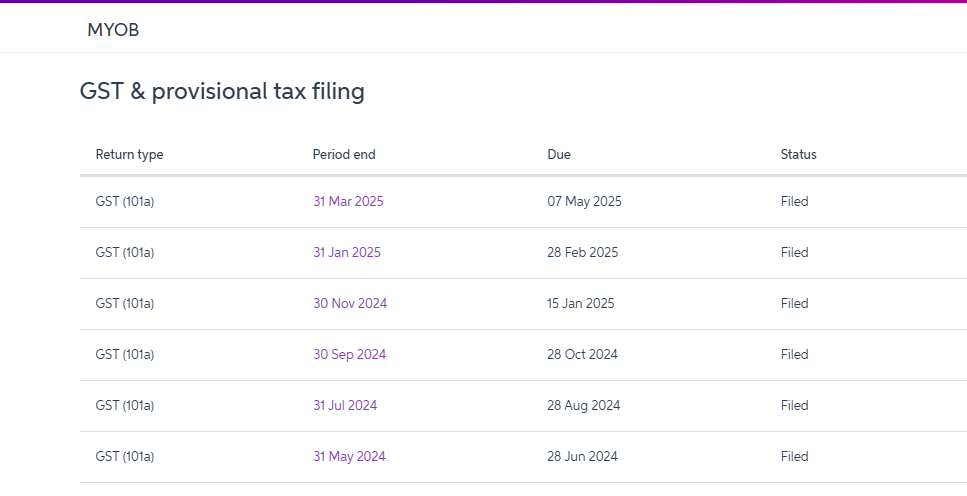
Task: Click Filed status for the 31 May 2024 return
Action: coord(794,456)
